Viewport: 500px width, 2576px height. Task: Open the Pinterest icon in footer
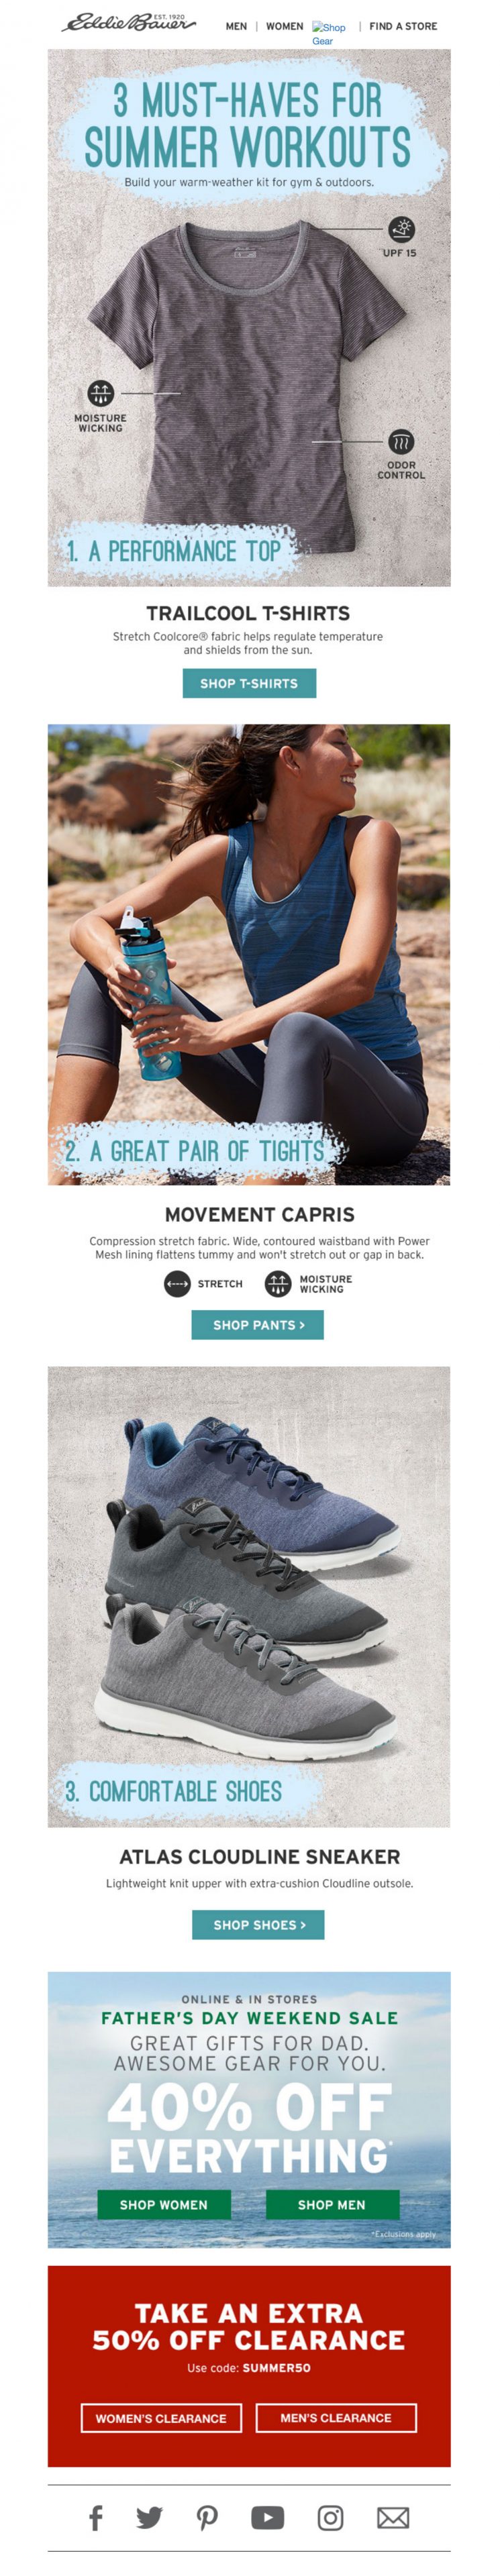pyautogui.click(x=208, y=2517)
